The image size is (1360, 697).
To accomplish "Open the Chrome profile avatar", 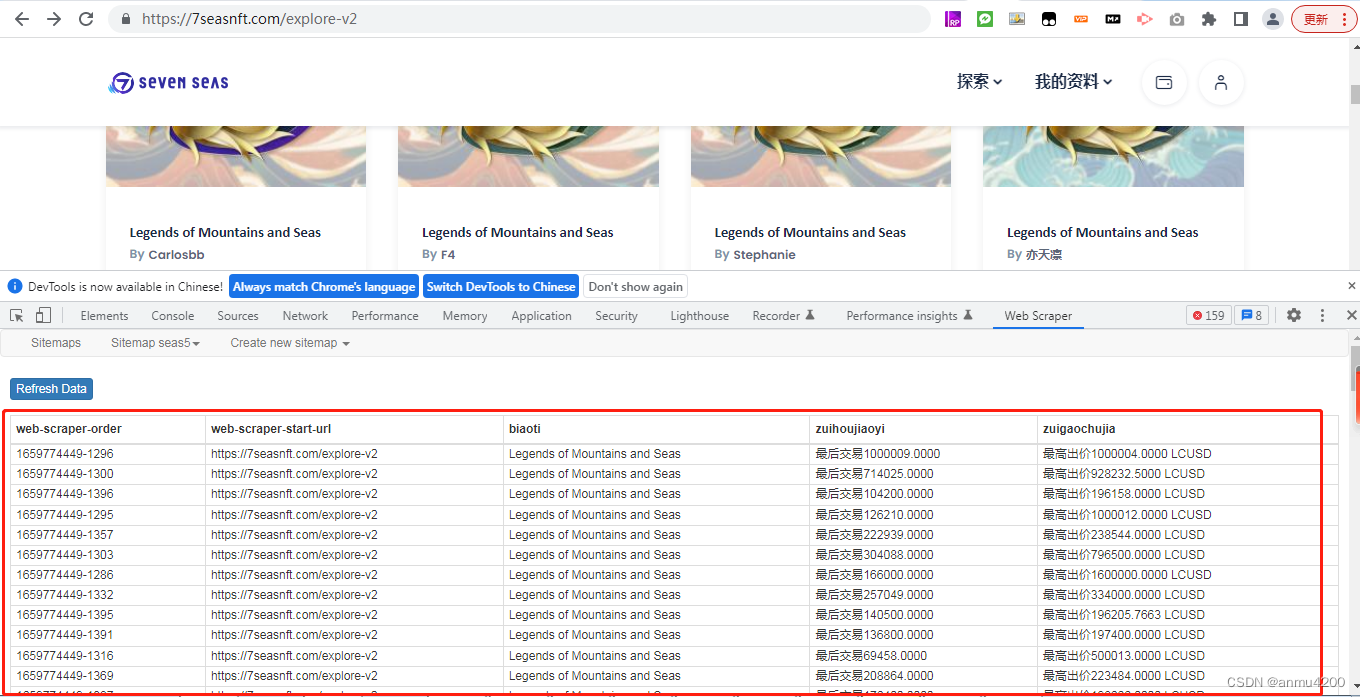I will 1273,19.
